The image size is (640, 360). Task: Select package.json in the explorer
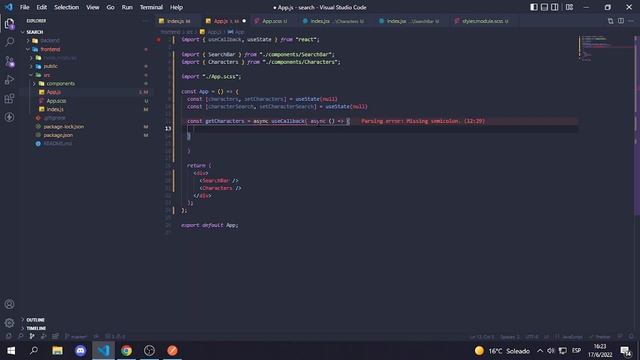pyautogui.click(x=58, y=135)
